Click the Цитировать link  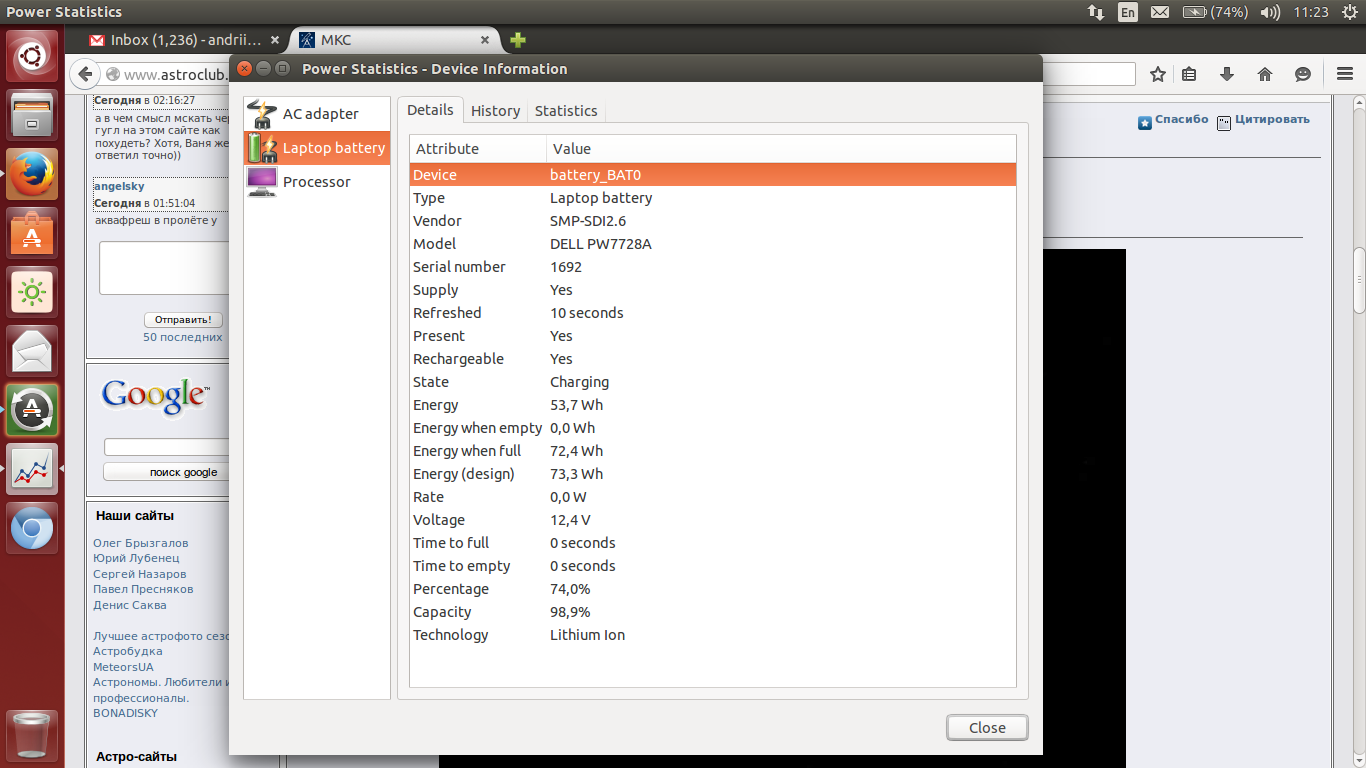1271,120
